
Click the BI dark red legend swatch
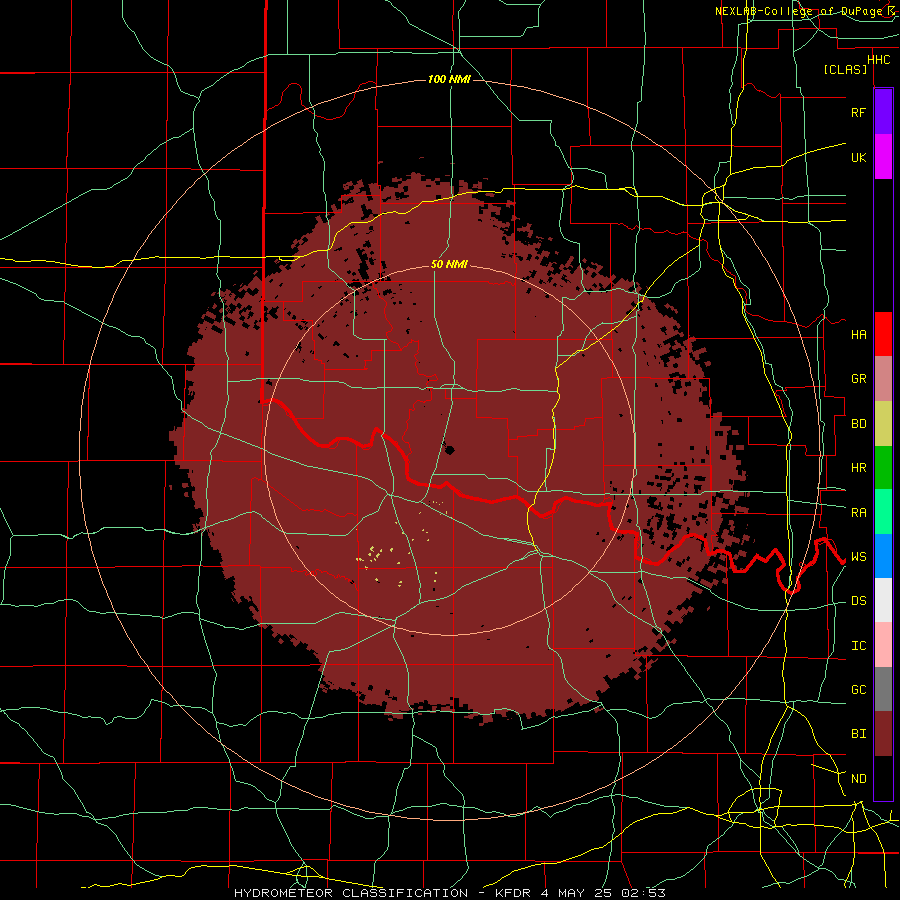coord(883,734)
